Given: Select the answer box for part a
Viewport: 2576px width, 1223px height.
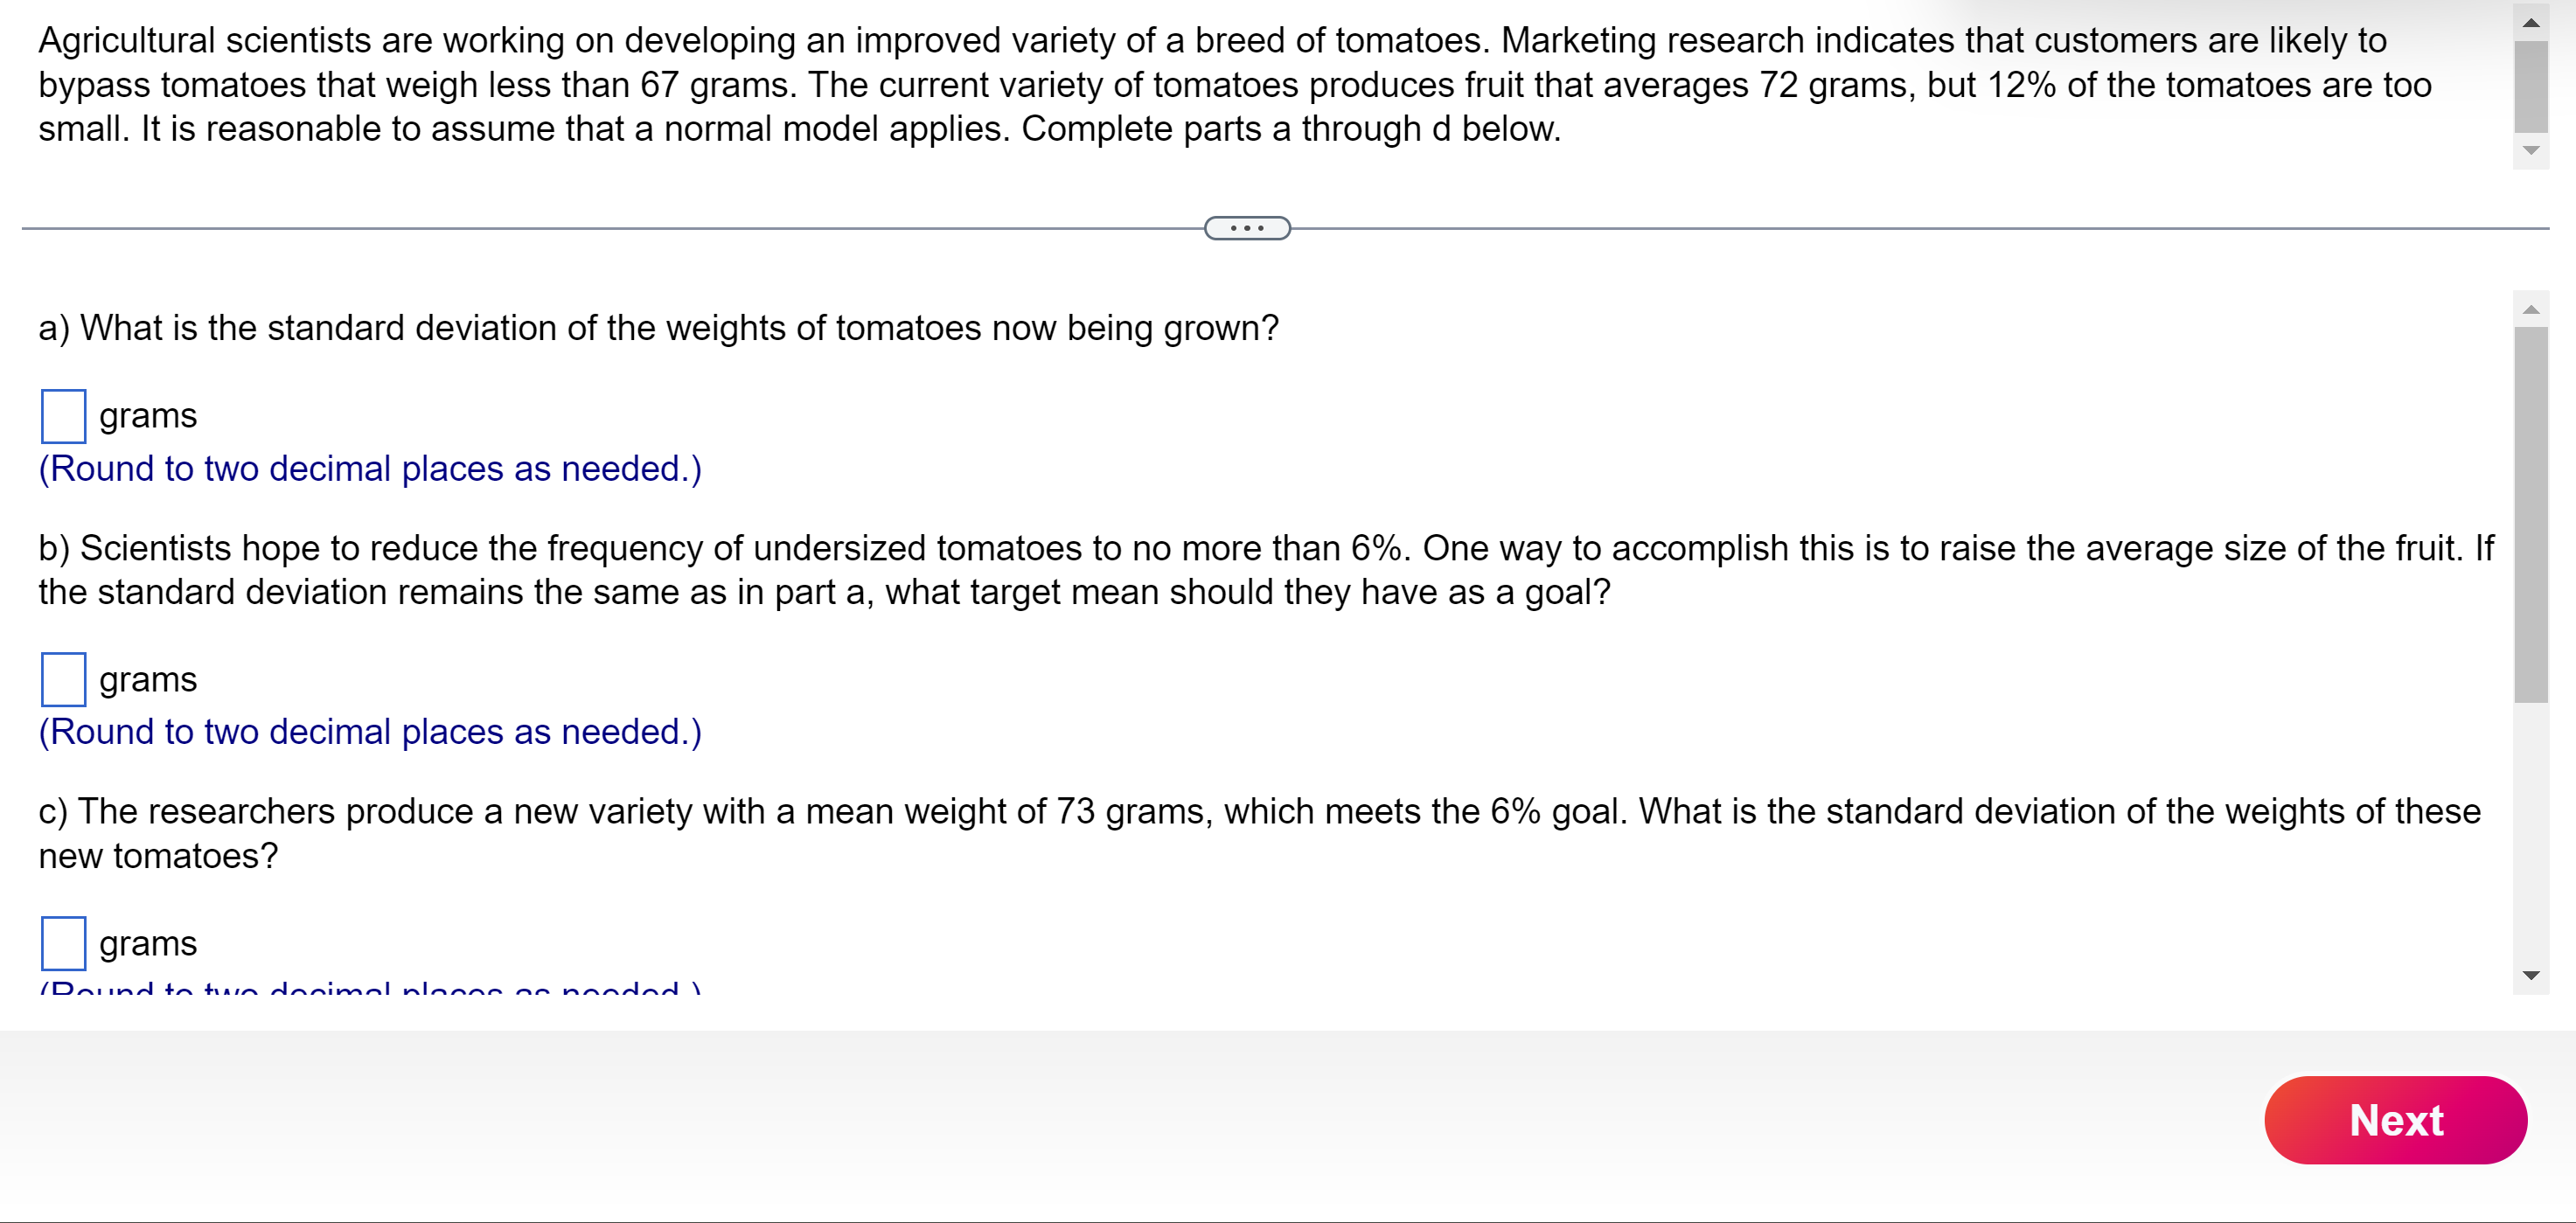Looking at the screenshot, I should point(63,415).
